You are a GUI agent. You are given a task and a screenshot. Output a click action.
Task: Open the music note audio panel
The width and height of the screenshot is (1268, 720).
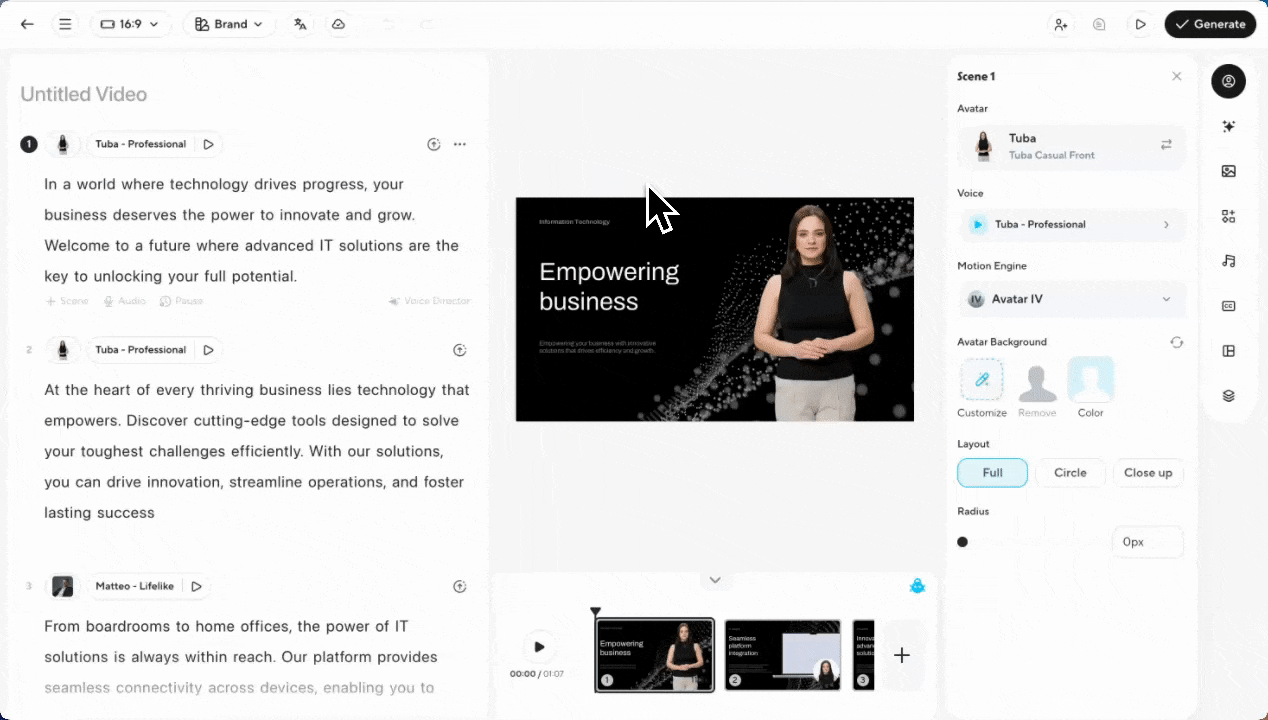pos(1228,261)
